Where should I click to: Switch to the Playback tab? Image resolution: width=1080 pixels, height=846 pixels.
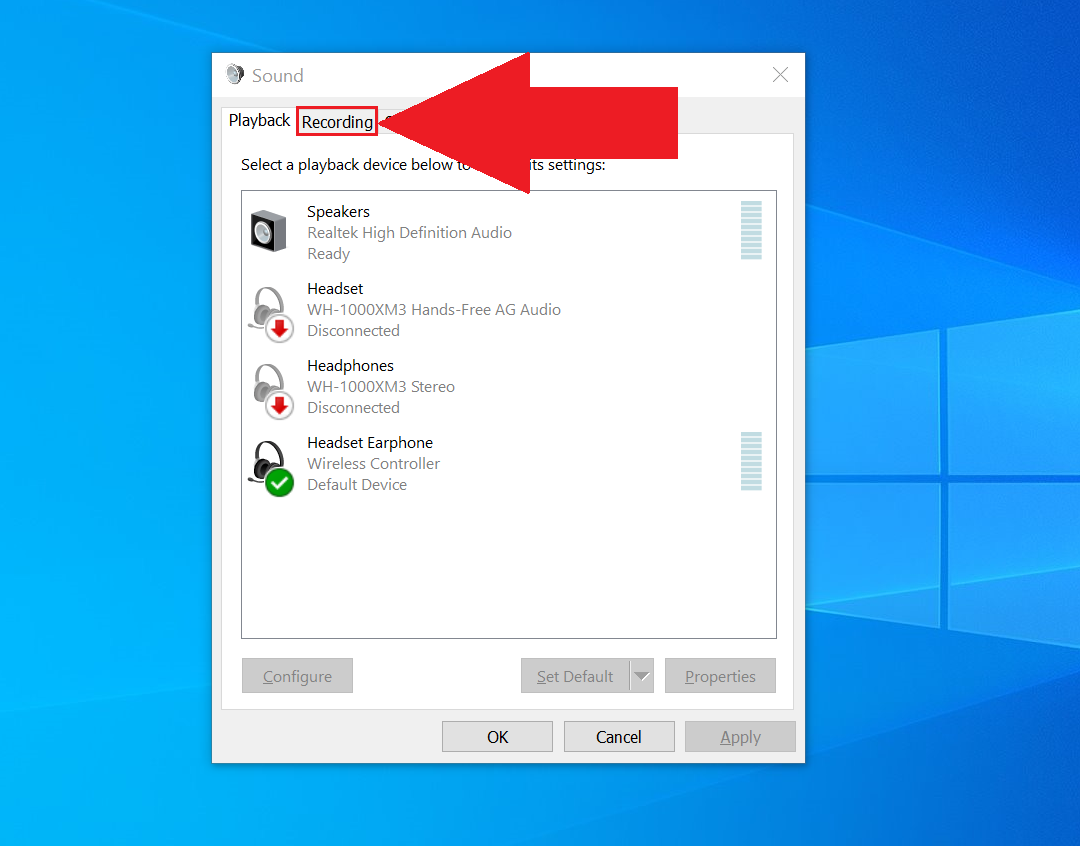pyautogui.click(x=259, y=120)
